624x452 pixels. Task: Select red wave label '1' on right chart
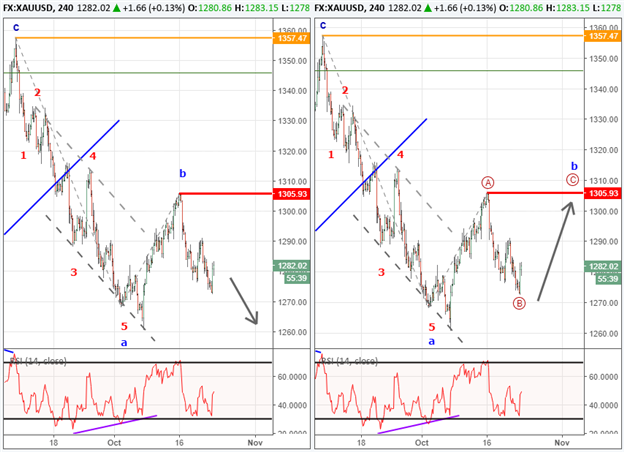point(331,155)
